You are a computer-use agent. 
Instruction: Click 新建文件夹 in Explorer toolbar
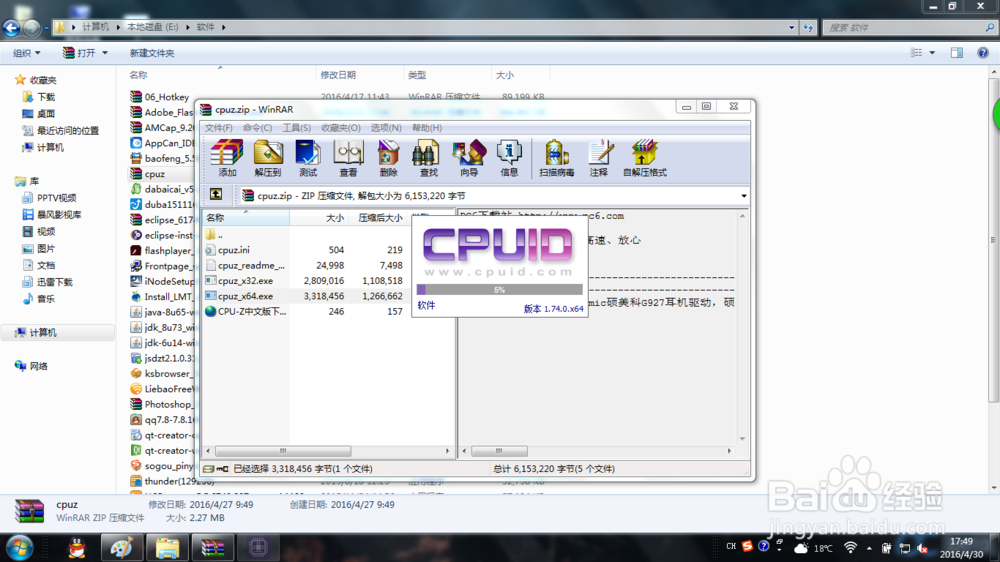tap(152, 53)
